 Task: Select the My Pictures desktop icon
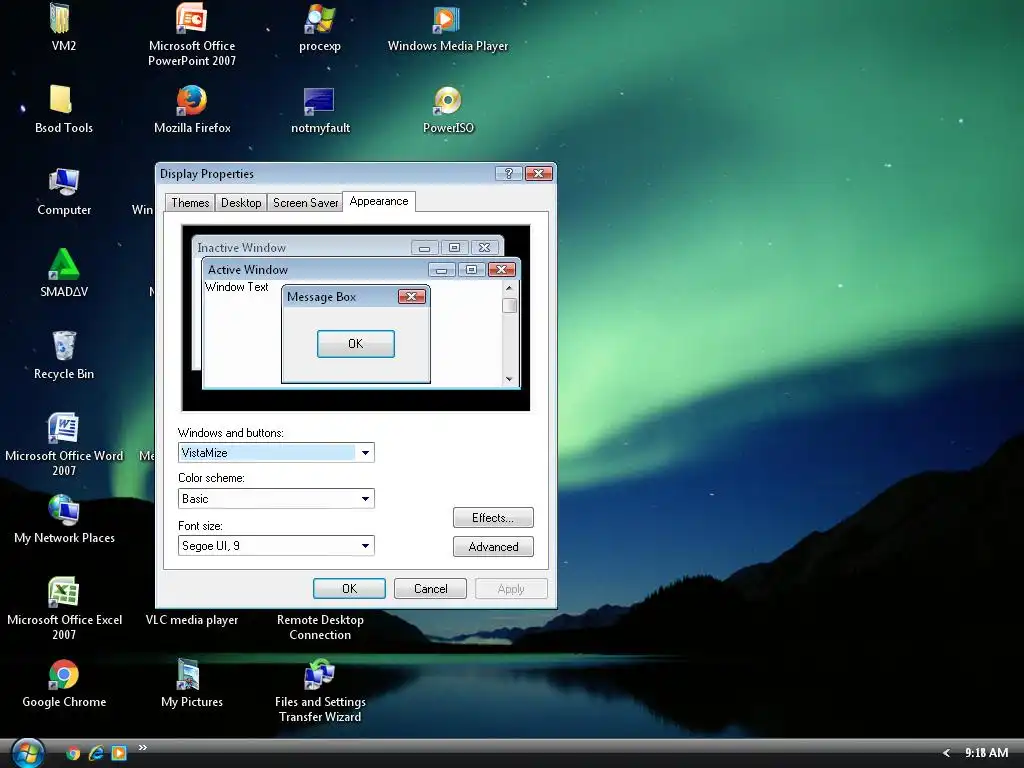point(189,675)
